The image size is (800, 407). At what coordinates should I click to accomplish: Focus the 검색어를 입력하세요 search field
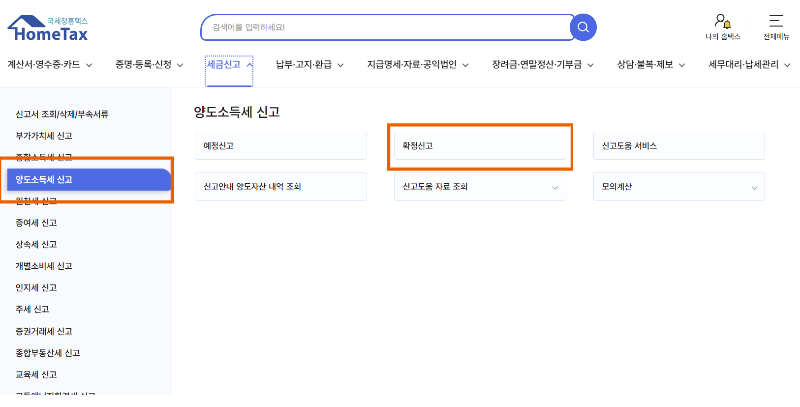[388, 28]
